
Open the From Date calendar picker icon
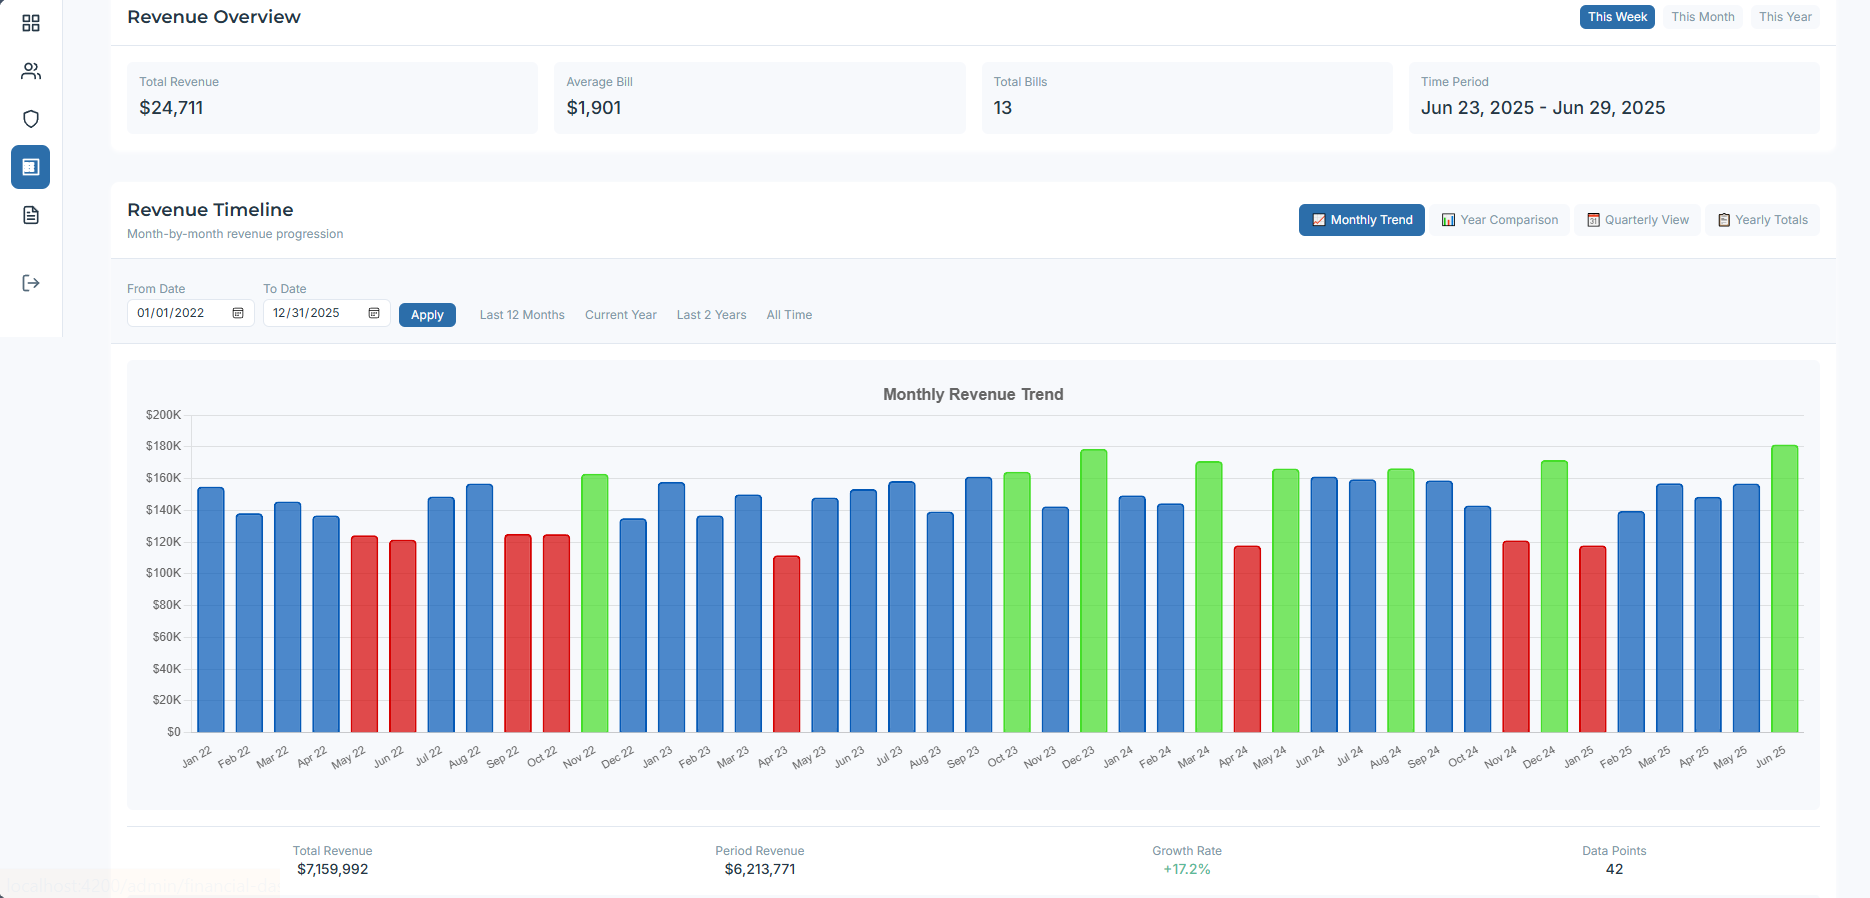238,313
